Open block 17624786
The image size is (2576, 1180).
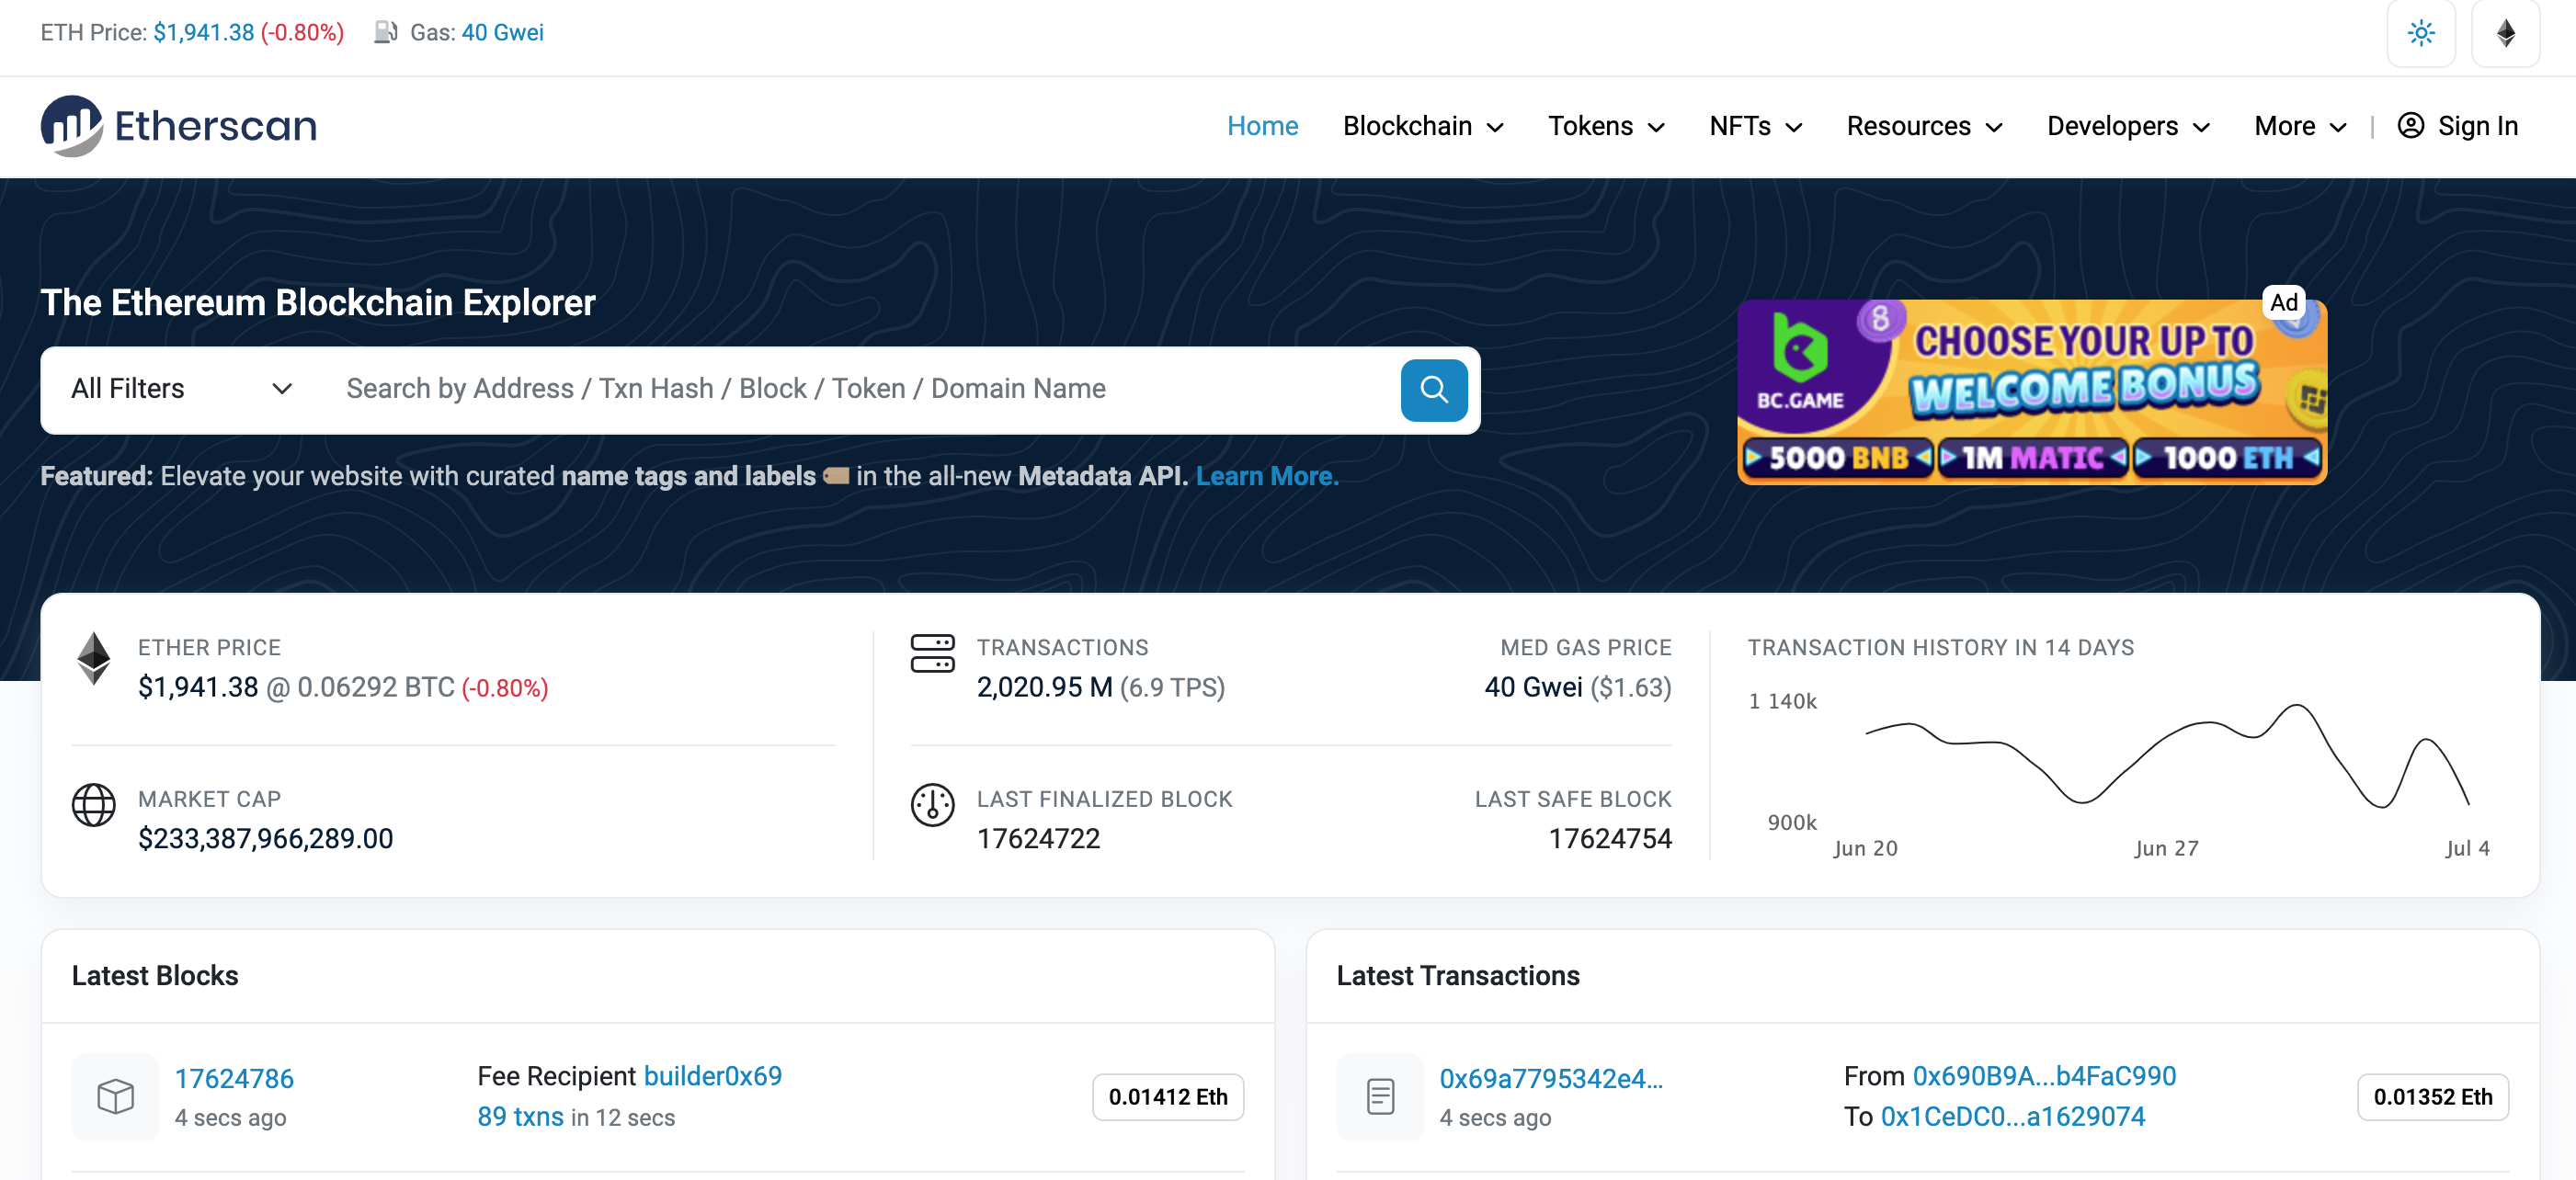pos(234,1078)
